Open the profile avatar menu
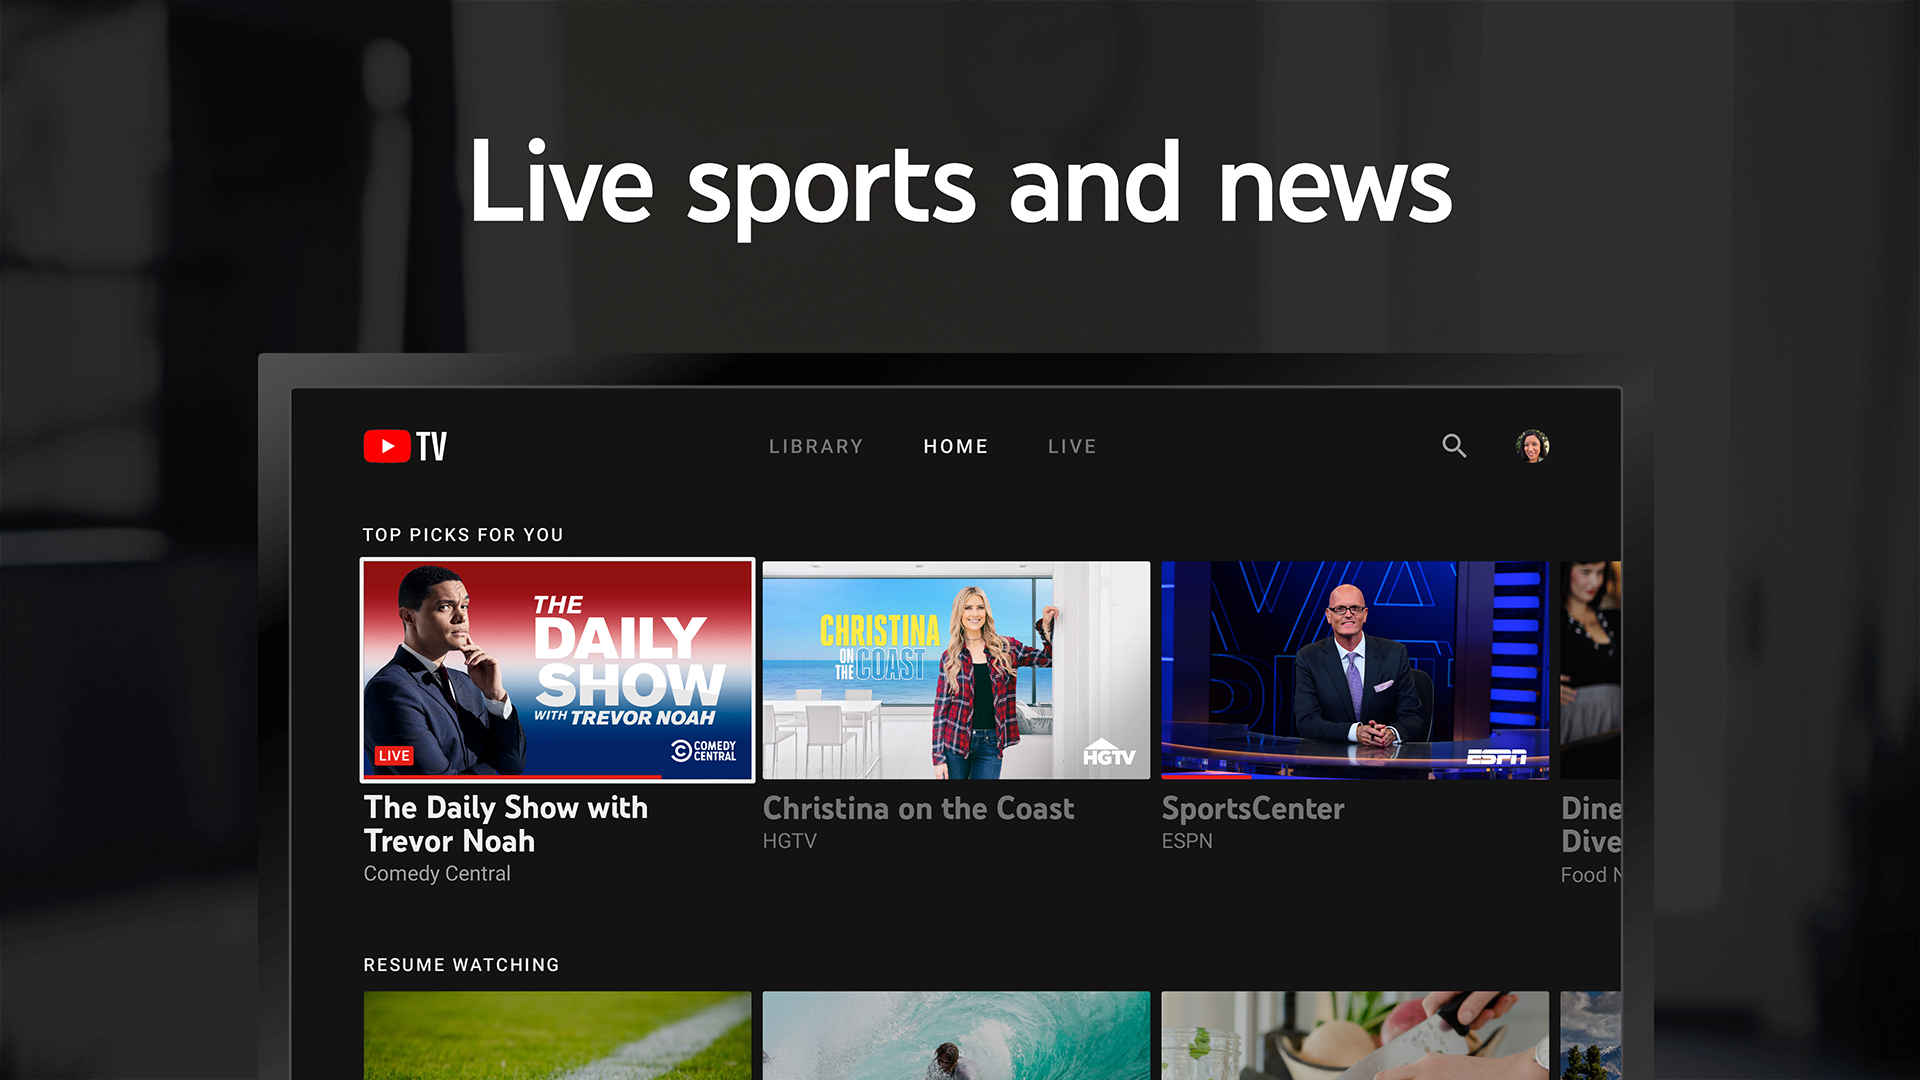 [x=1531, y=446]
